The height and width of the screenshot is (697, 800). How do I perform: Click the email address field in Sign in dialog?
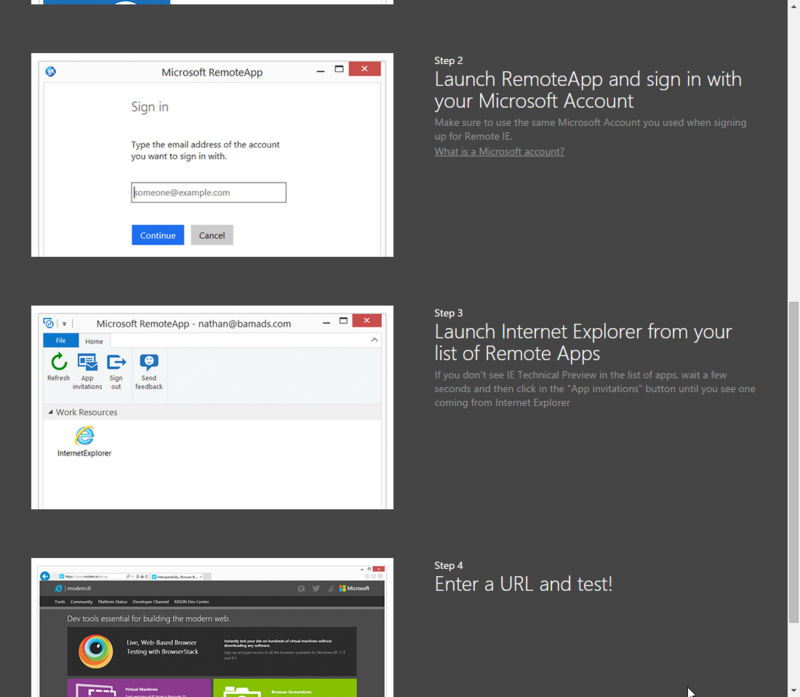[x=209, y=192]
